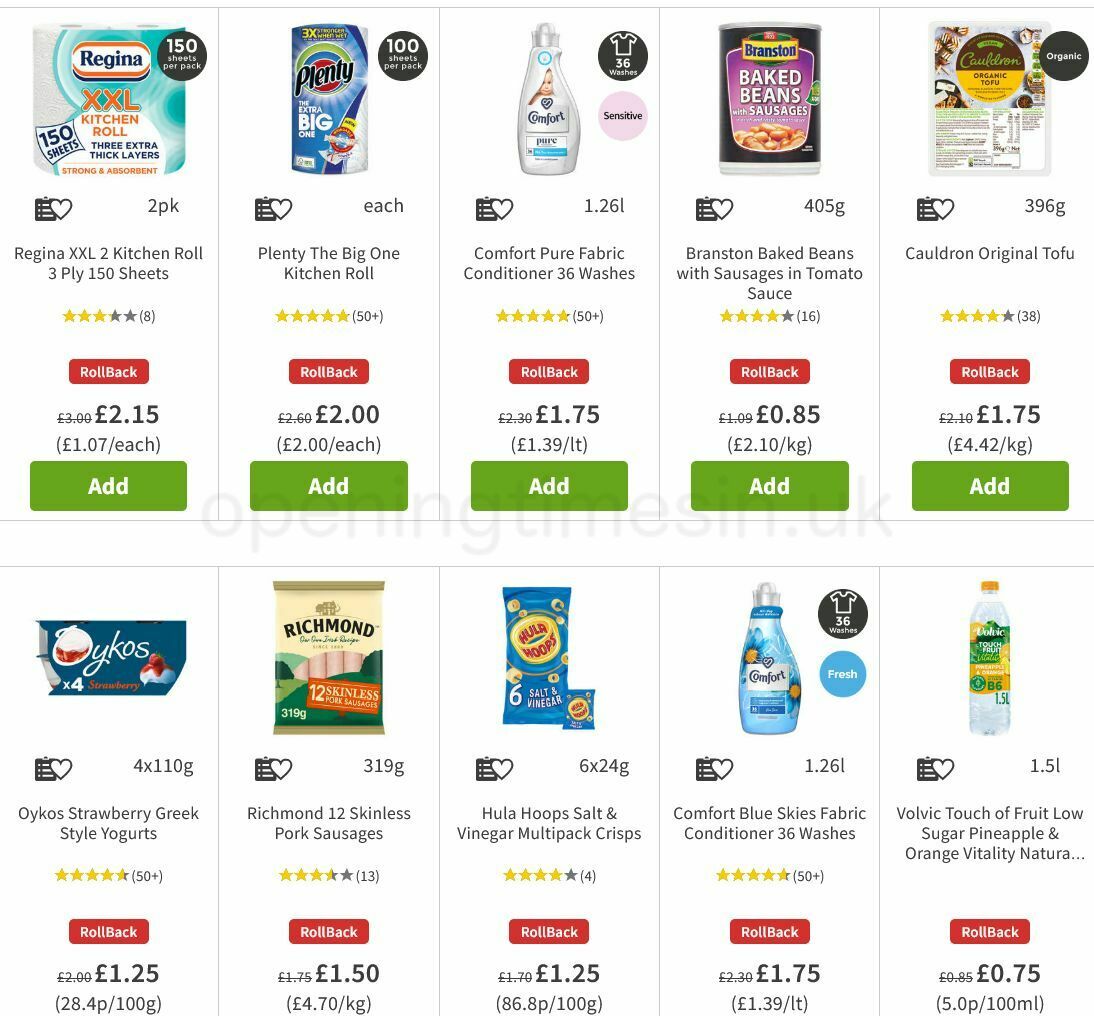
Task: Click the RollBack badge on Hula Hoops
Action: [549, 931]
